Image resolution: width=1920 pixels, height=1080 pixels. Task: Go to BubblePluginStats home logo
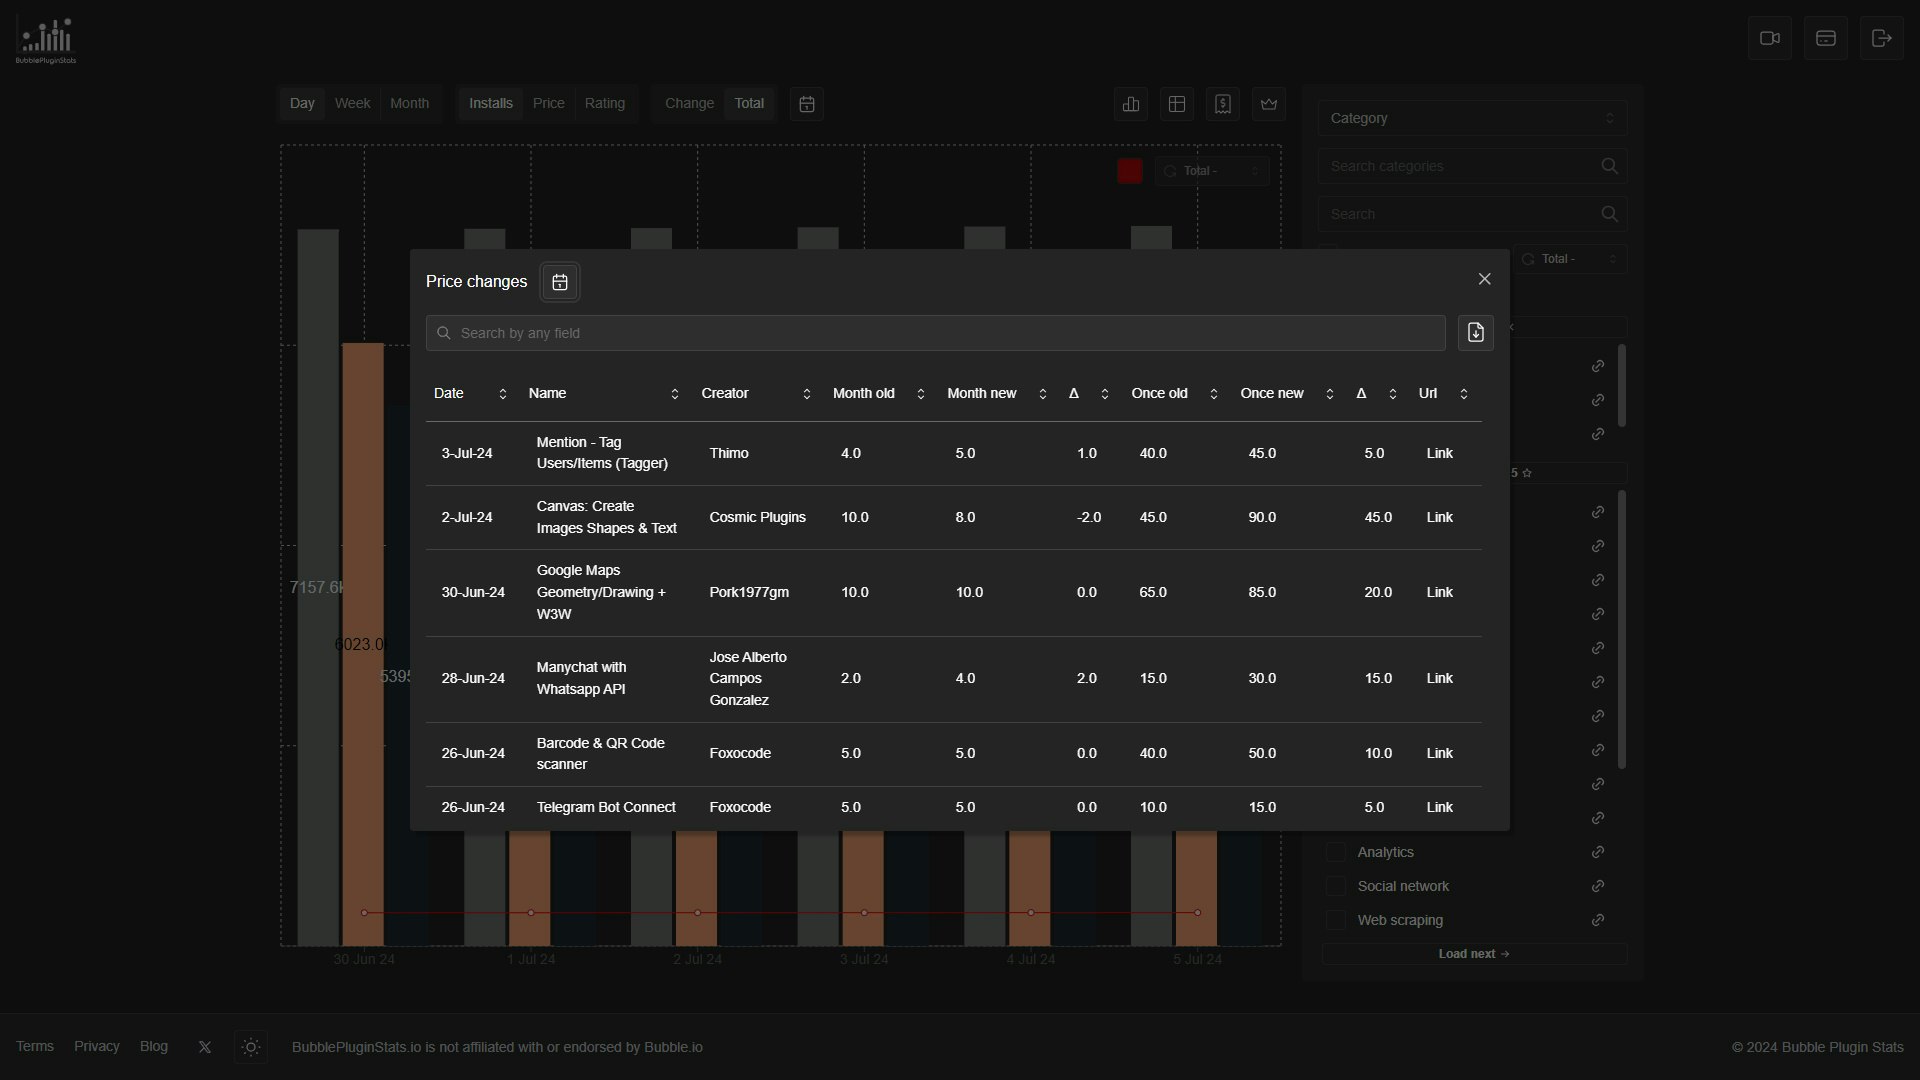pyautogui.click(x=46, y=41)
